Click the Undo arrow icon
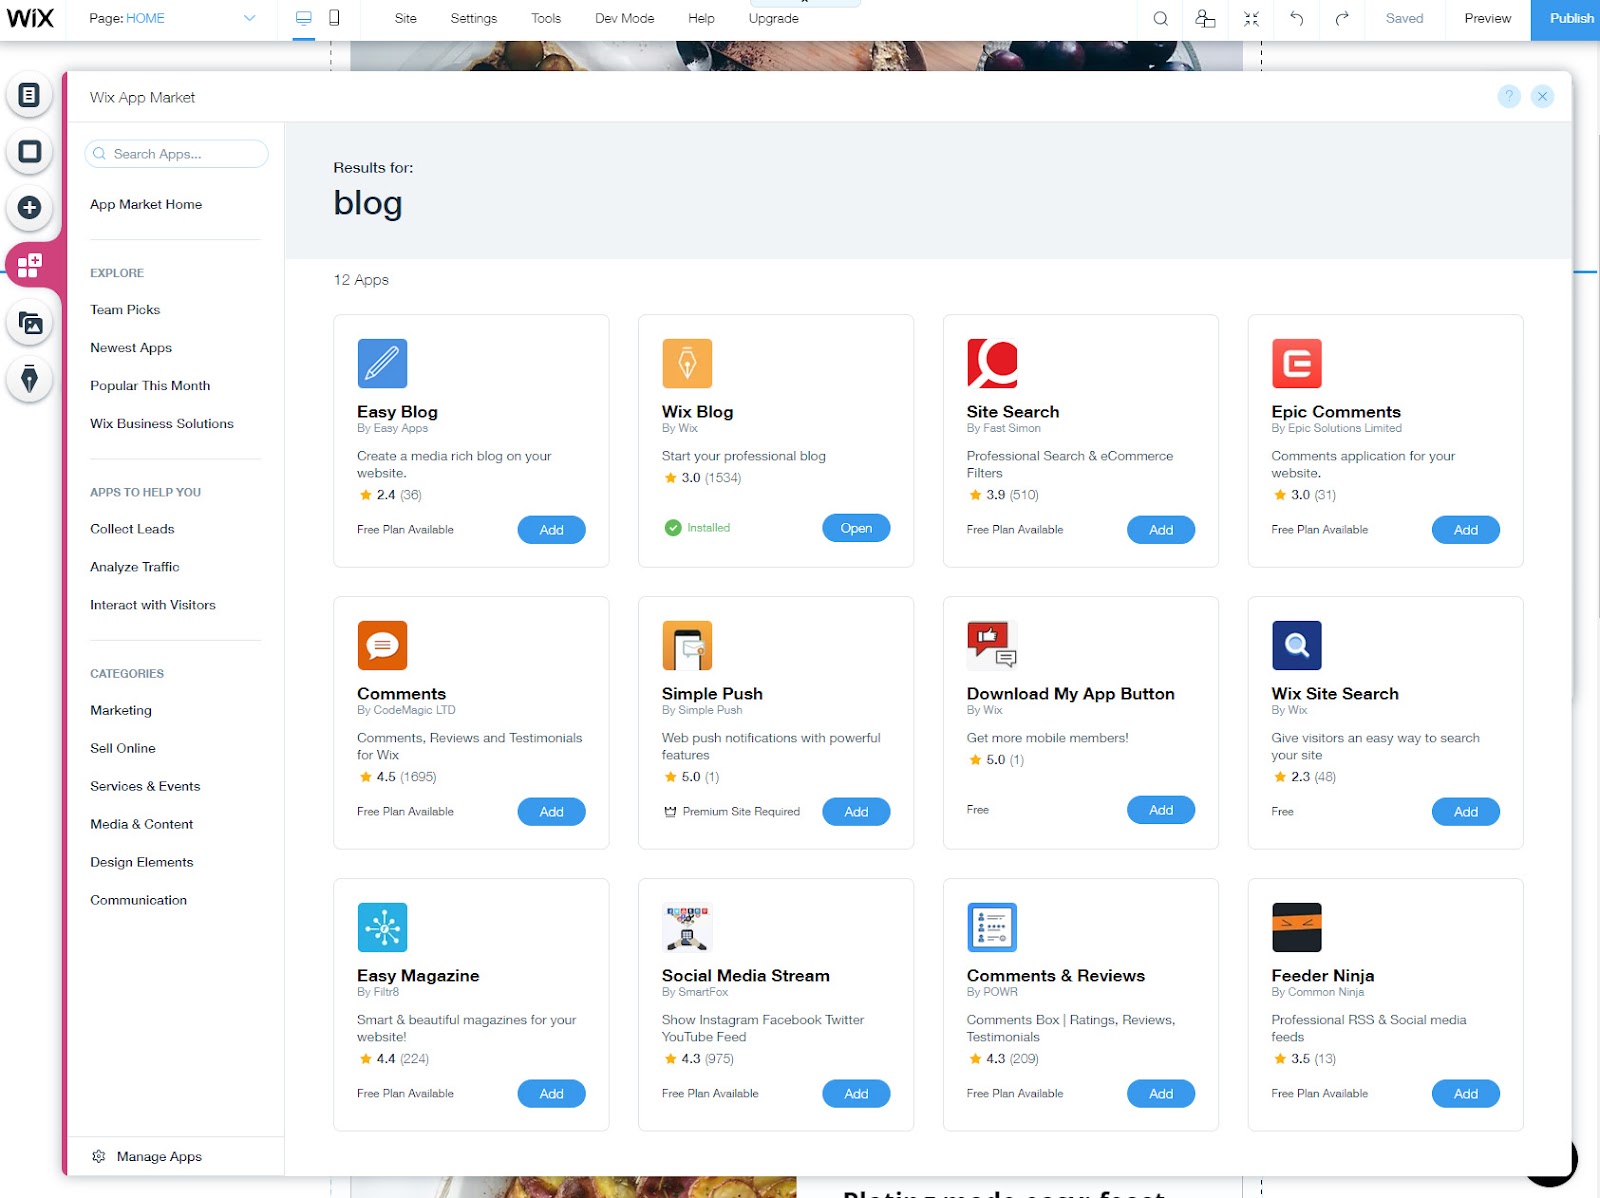Image resolution: width=1600 pixels, height=1198 pixels. click(1296, 18)
